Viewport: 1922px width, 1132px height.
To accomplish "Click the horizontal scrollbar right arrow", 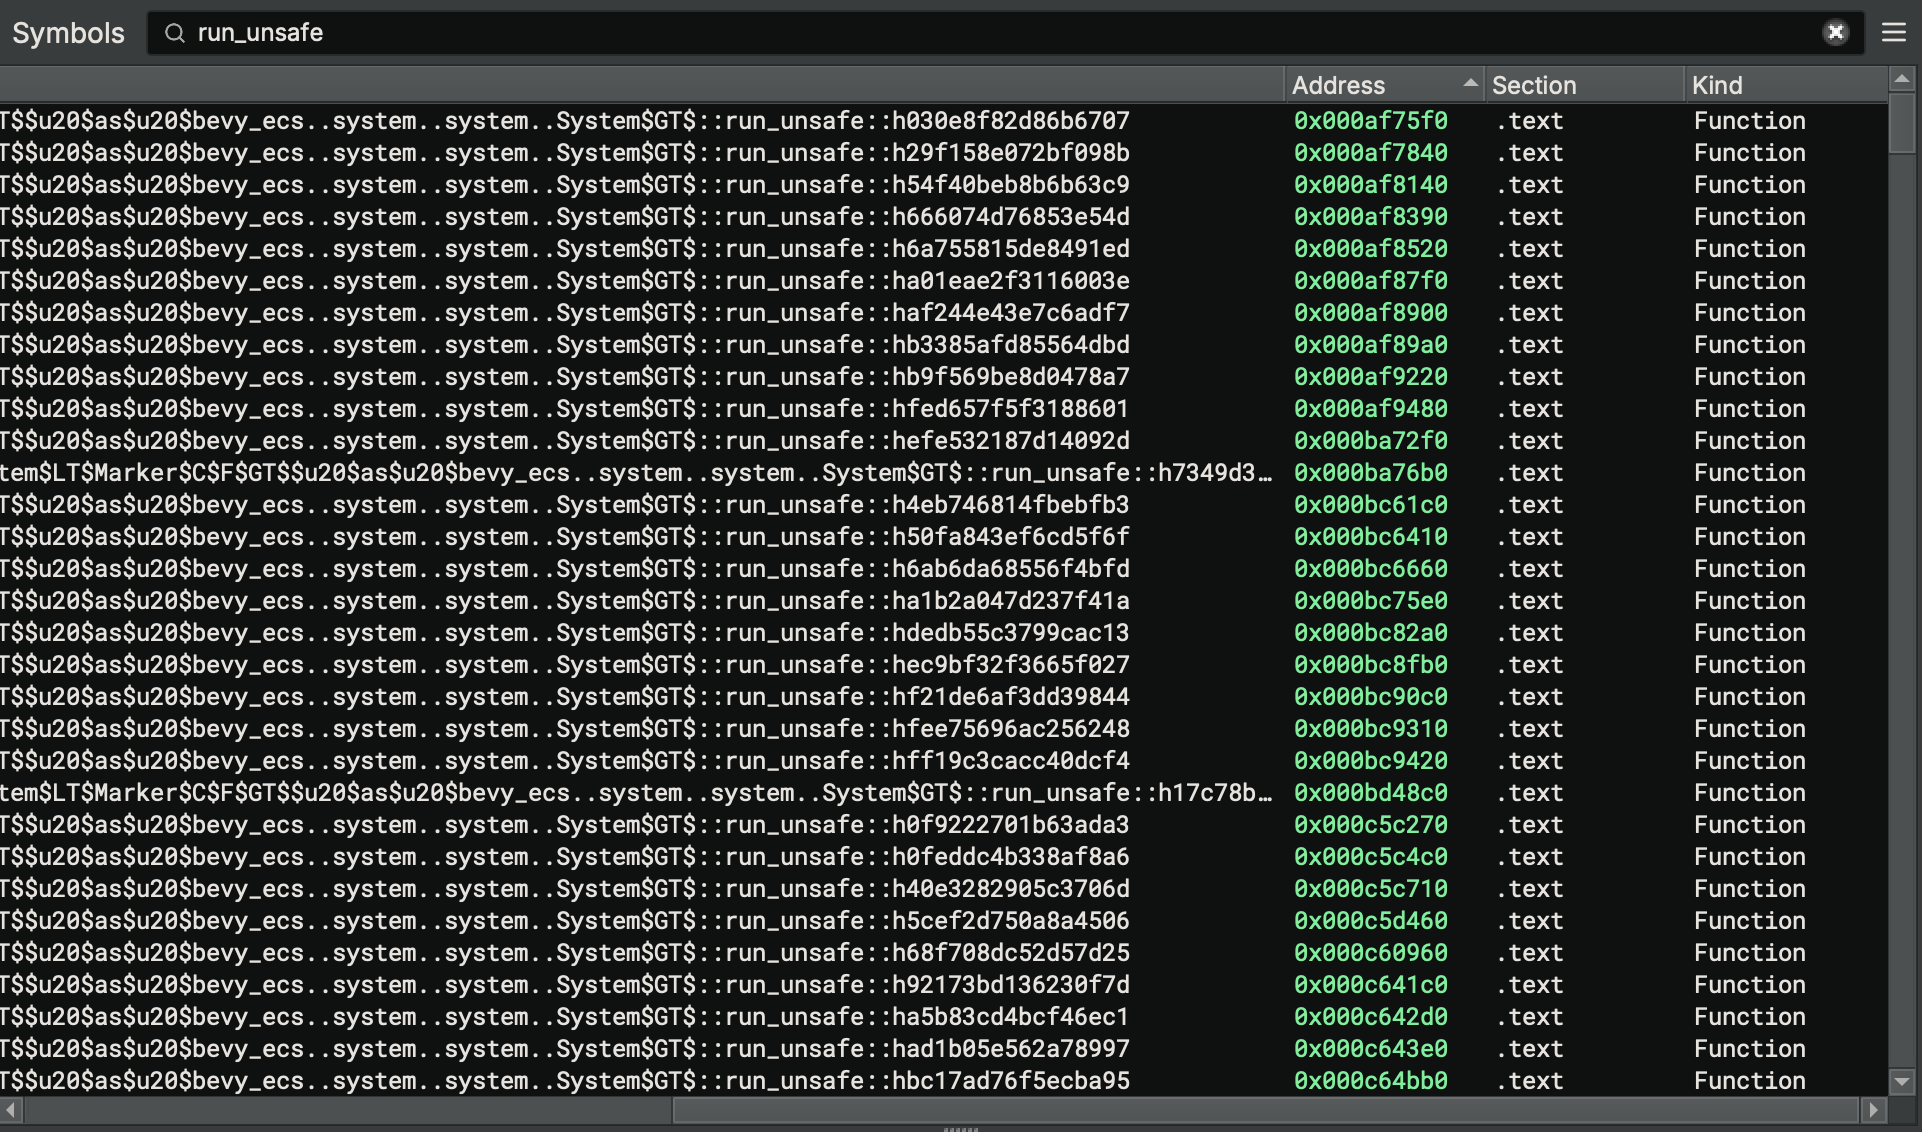I will (1874, 1109).
